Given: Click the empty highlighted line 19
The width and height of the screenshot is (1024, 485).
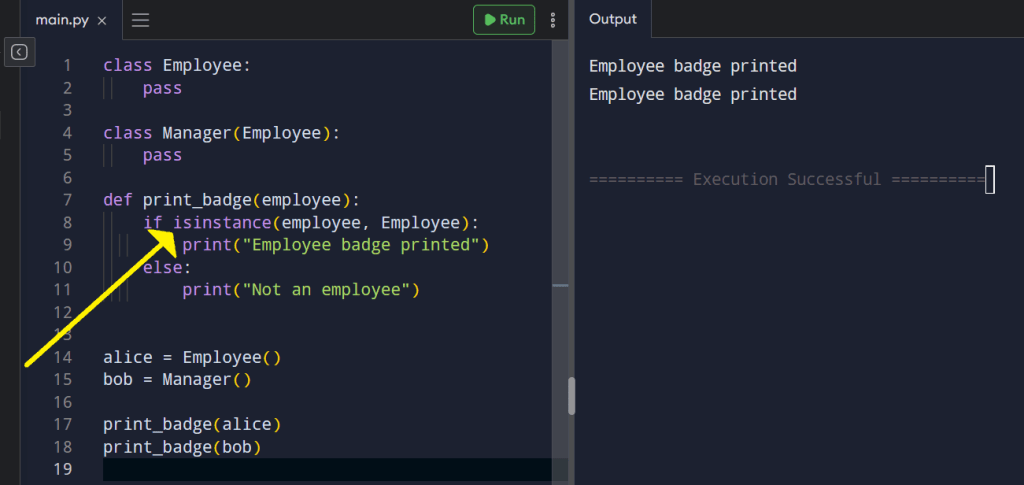Looking at the screenshot, I should (327, 469).
